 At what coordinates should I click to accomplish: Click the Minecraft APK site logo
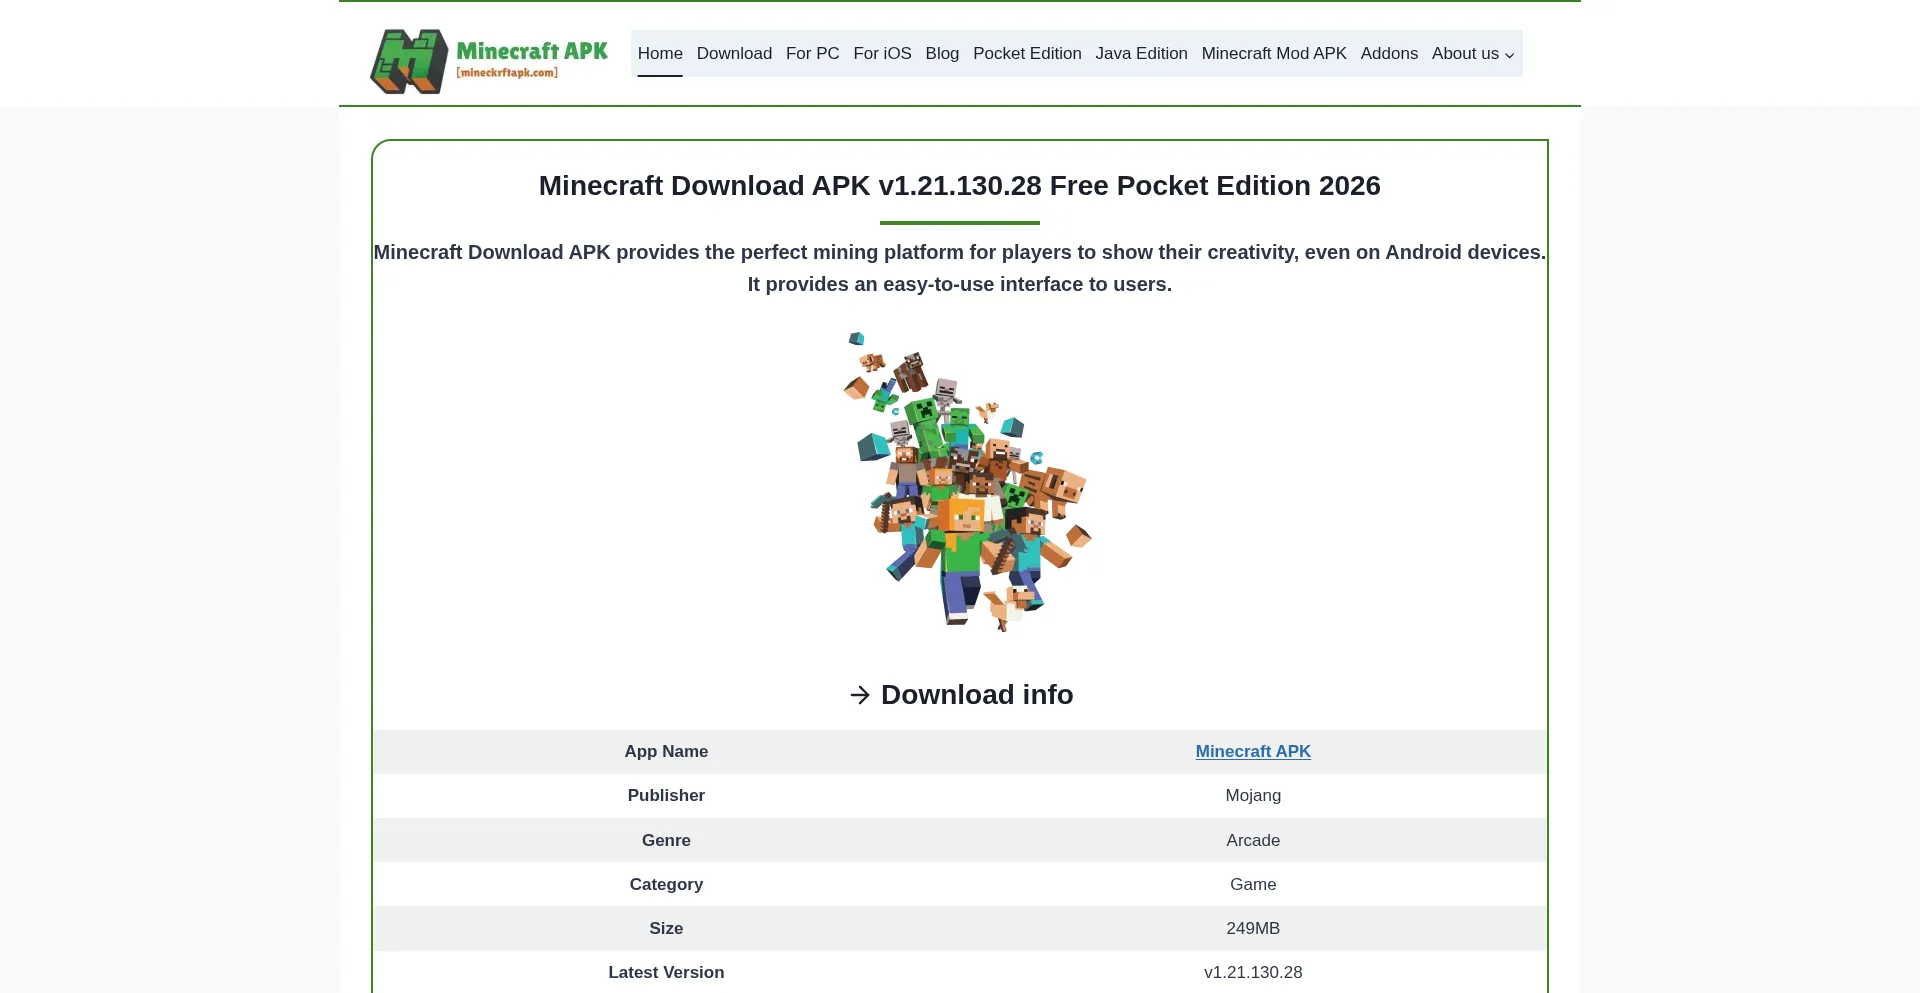[x=489, y=61]
